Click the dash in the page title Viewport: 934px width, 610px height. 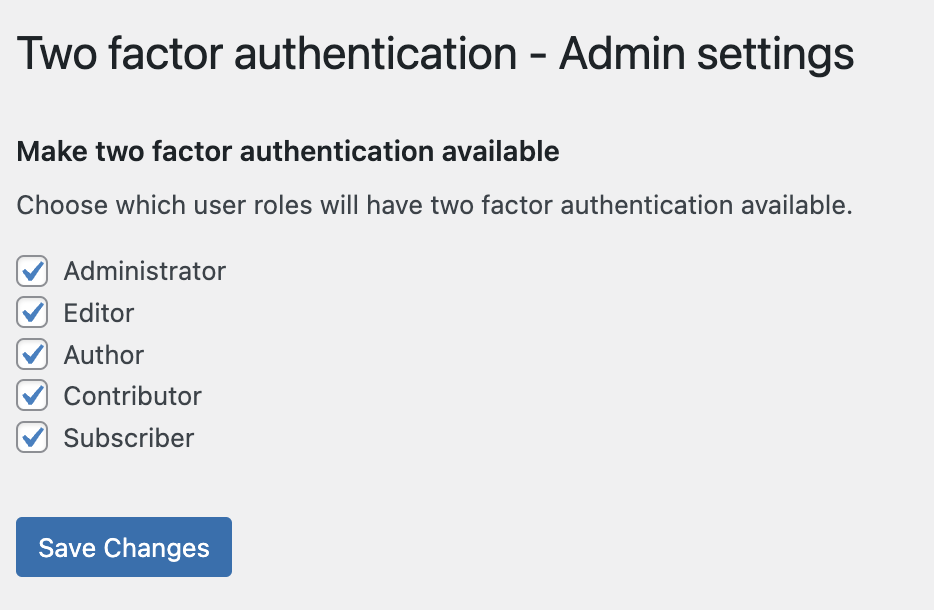(x=538, y=57)
